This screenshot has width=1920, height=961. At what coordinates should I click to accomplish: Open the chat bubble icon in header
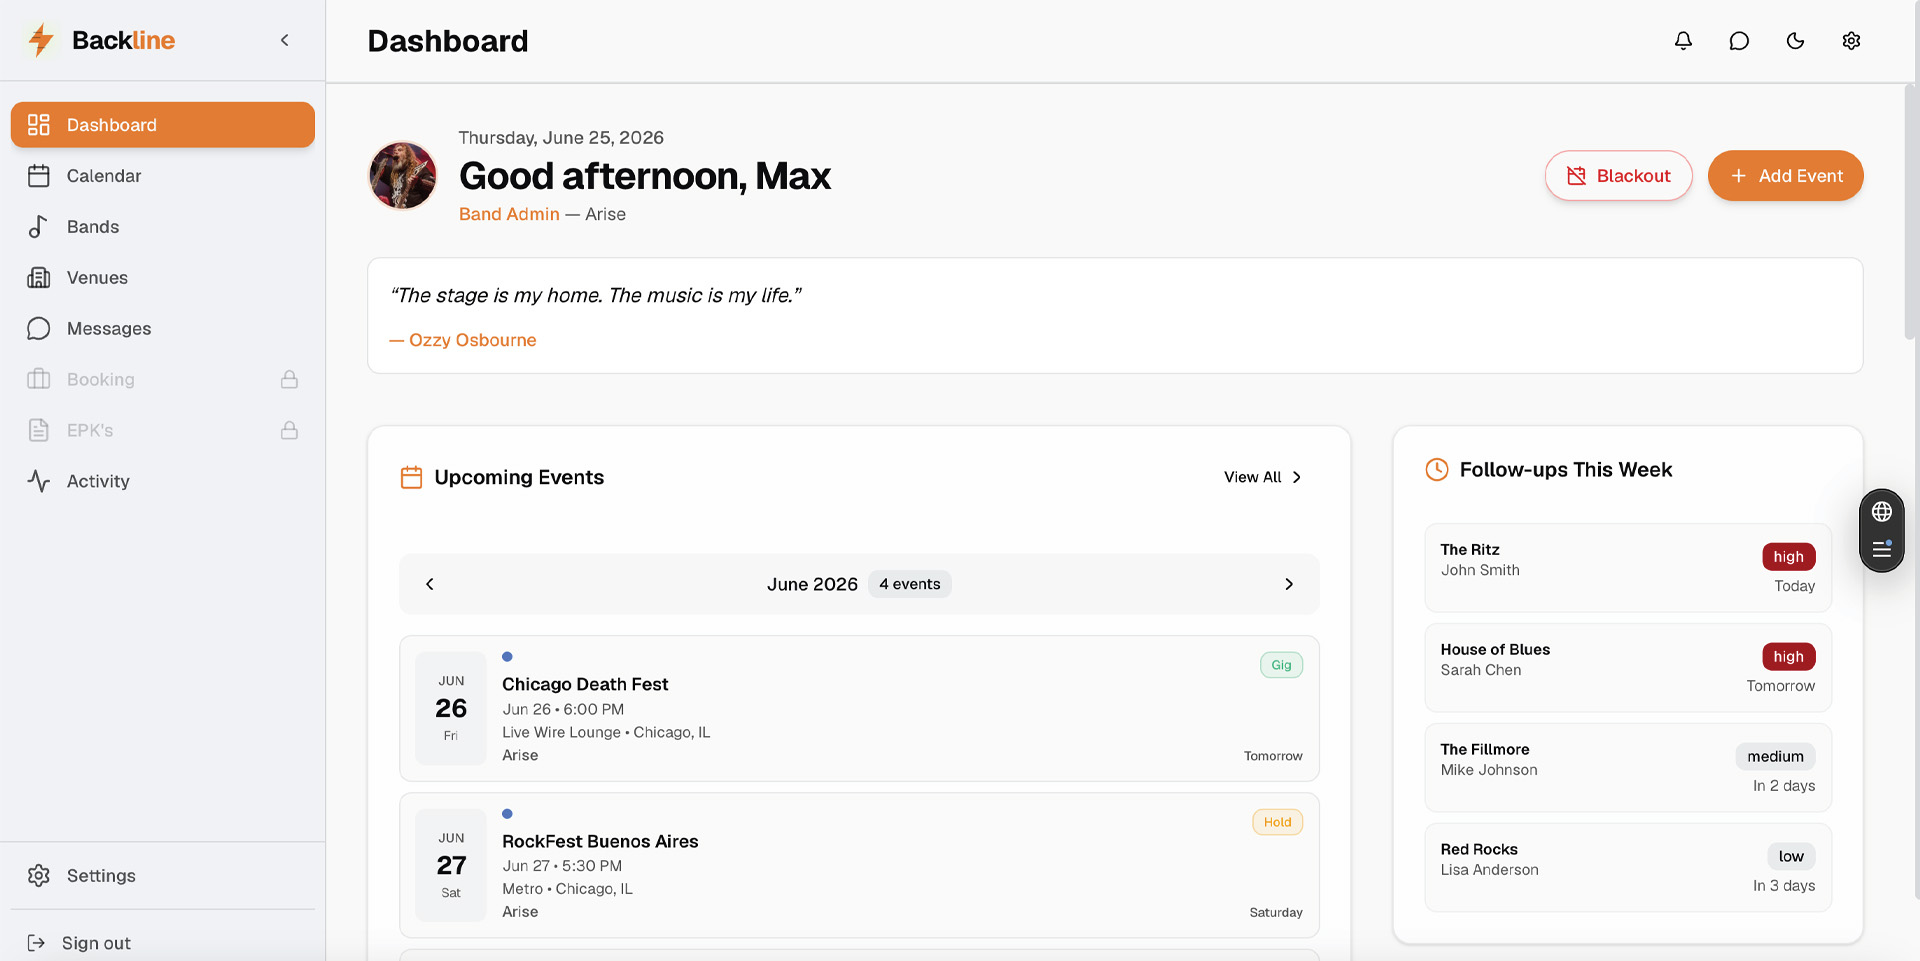[x=1739, y=41]
